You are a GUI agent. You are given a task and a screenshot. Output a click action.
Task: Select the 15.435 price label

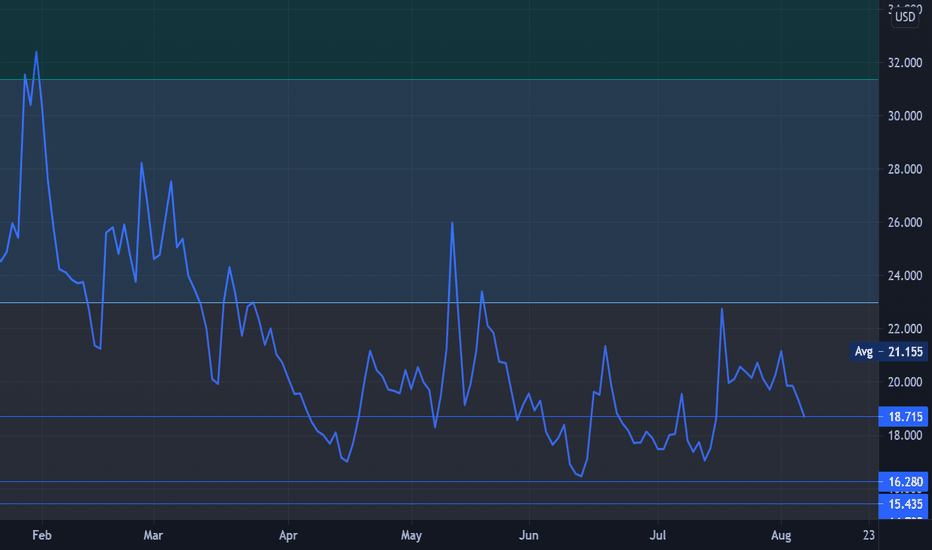pos(903,504)
